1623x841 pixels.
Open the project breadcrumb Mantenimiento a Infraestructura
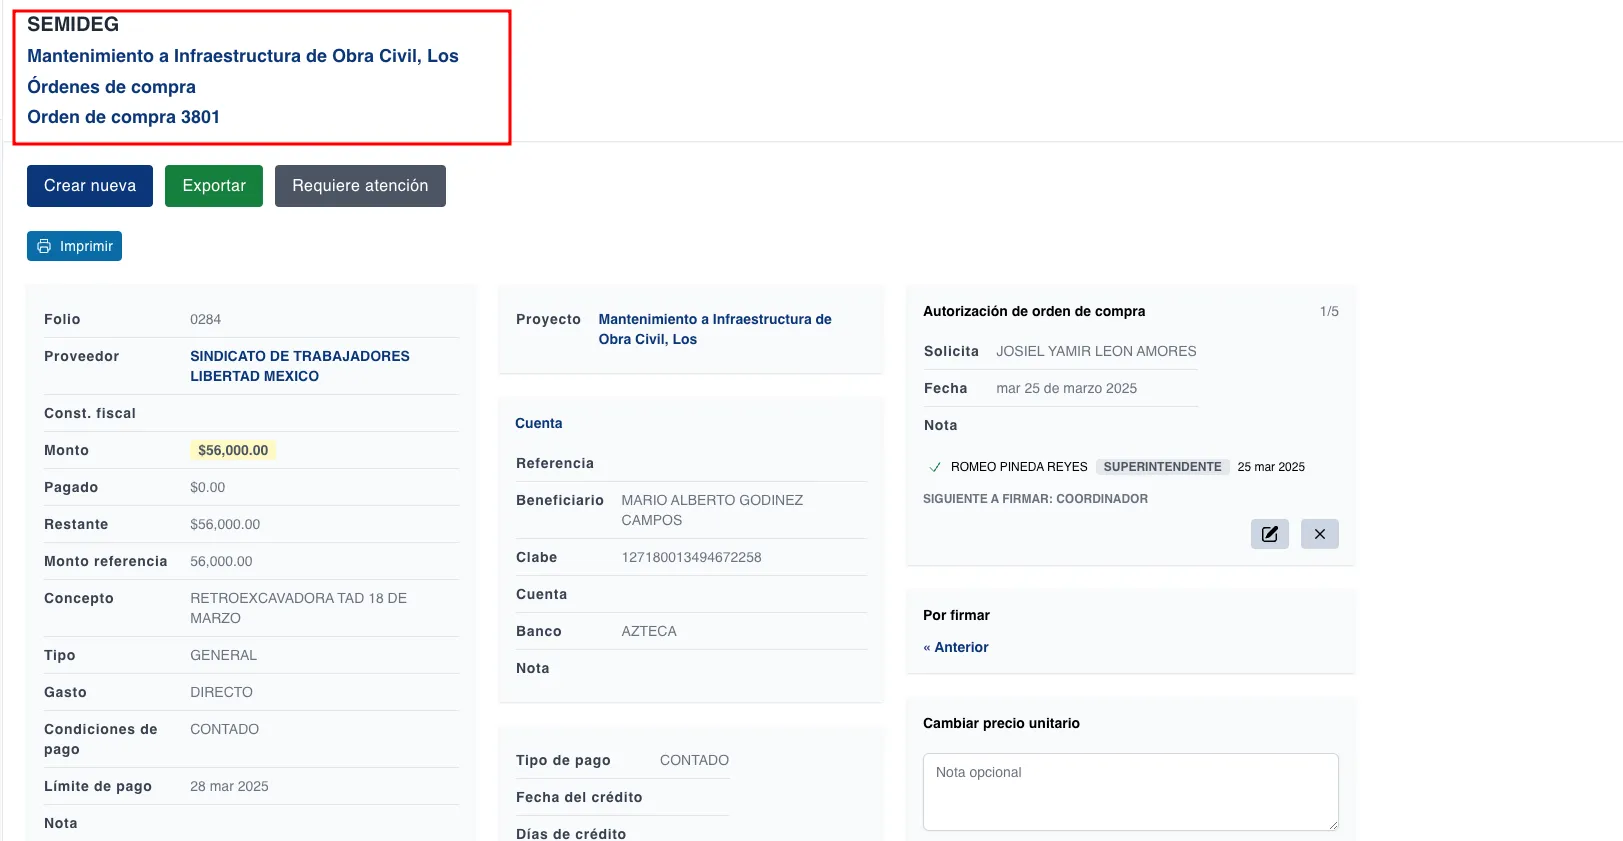coord(242,56)
